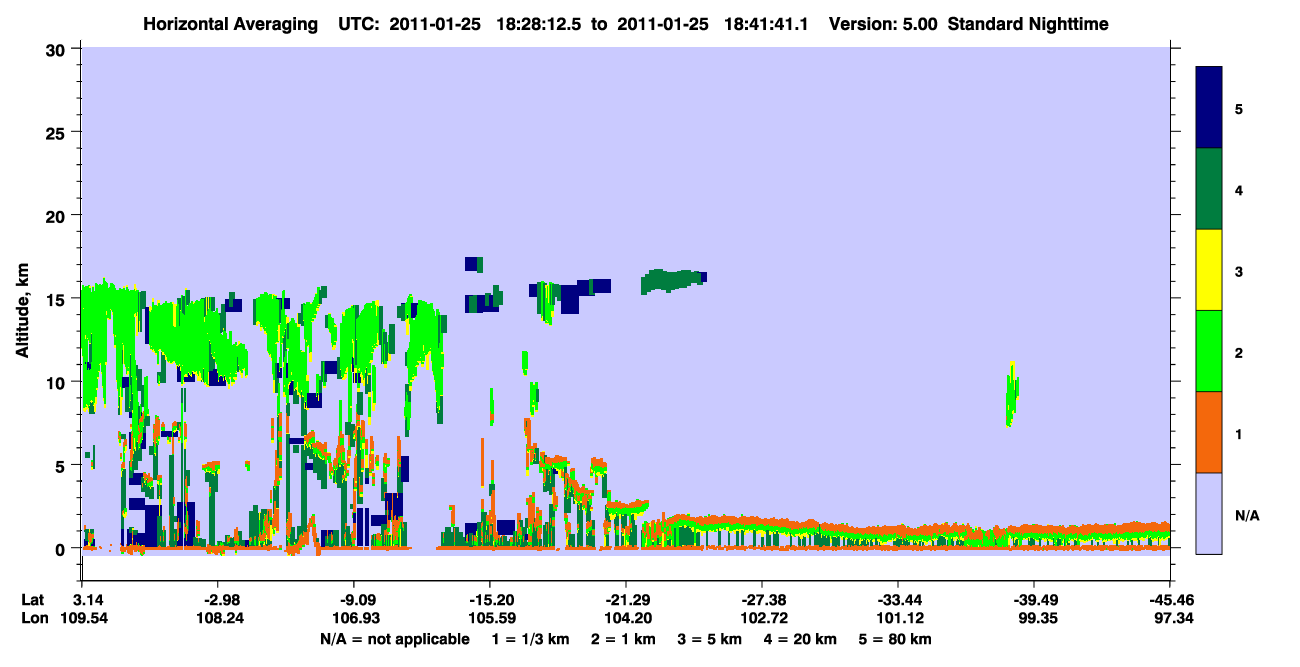The height and width of the screenshot is (667, 1300).
Task: Click the dark green level 4 color swatch
Action: 1209,189
